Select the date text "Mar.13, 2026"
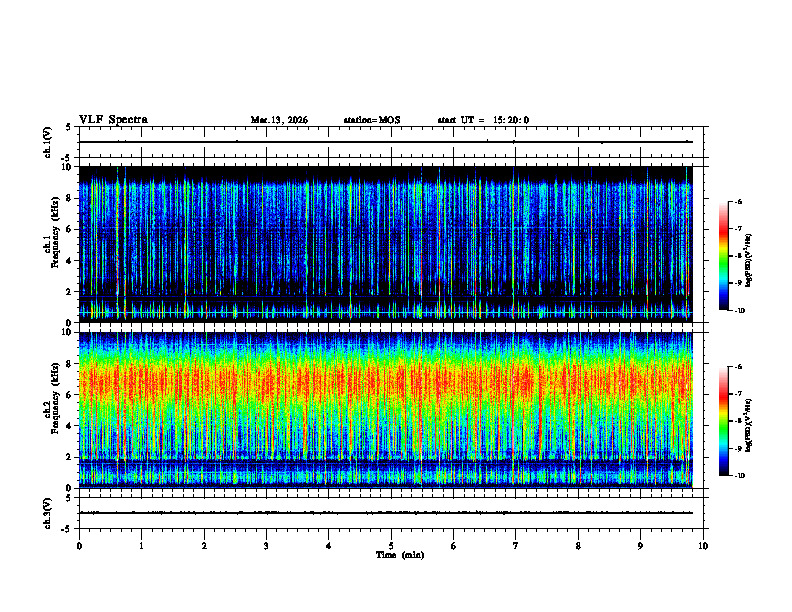This screenshot has height=612, width=792. [x=279, y=120]
